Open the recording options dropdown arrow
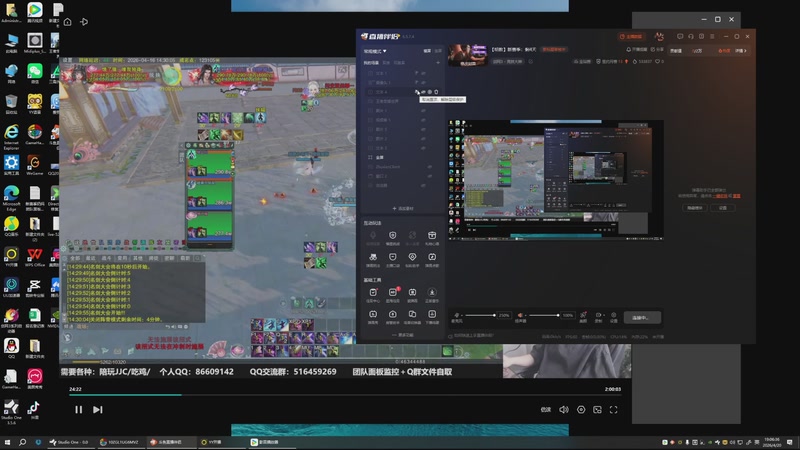This screenshot has width=800, height=450. pos(604,315)
